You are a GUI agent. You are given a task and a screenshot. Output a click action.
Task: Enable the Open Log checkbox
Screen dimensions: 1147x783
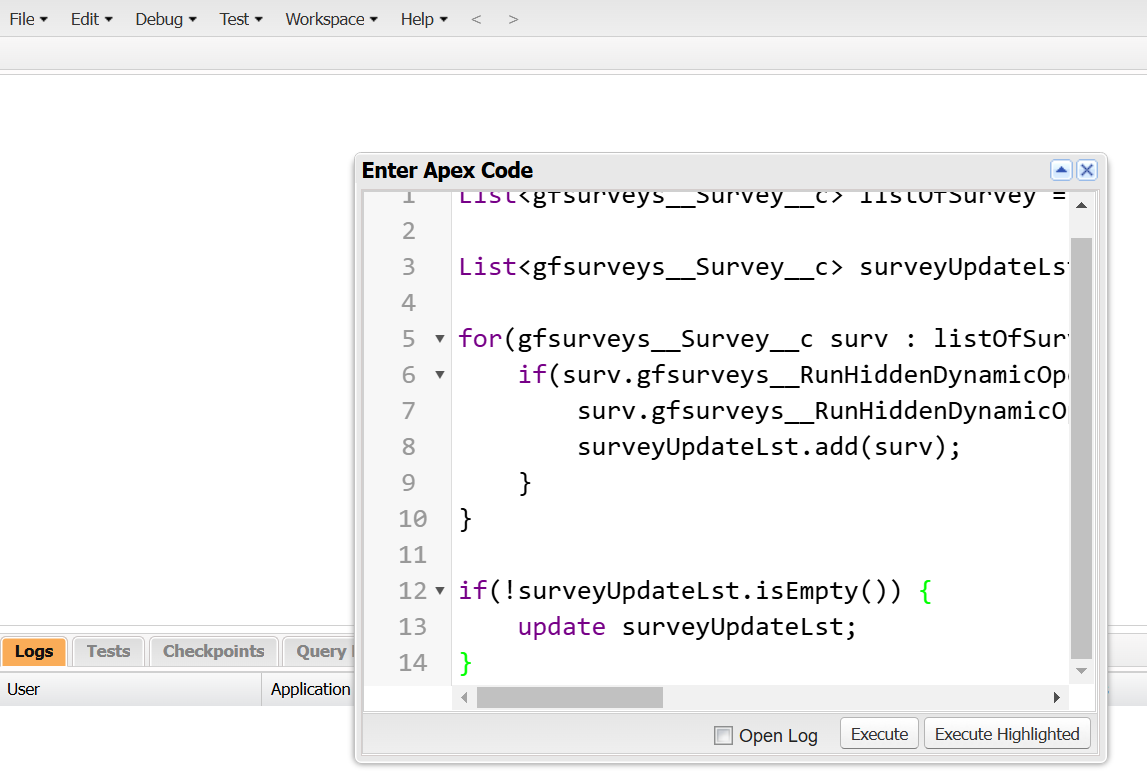(723, 736)
